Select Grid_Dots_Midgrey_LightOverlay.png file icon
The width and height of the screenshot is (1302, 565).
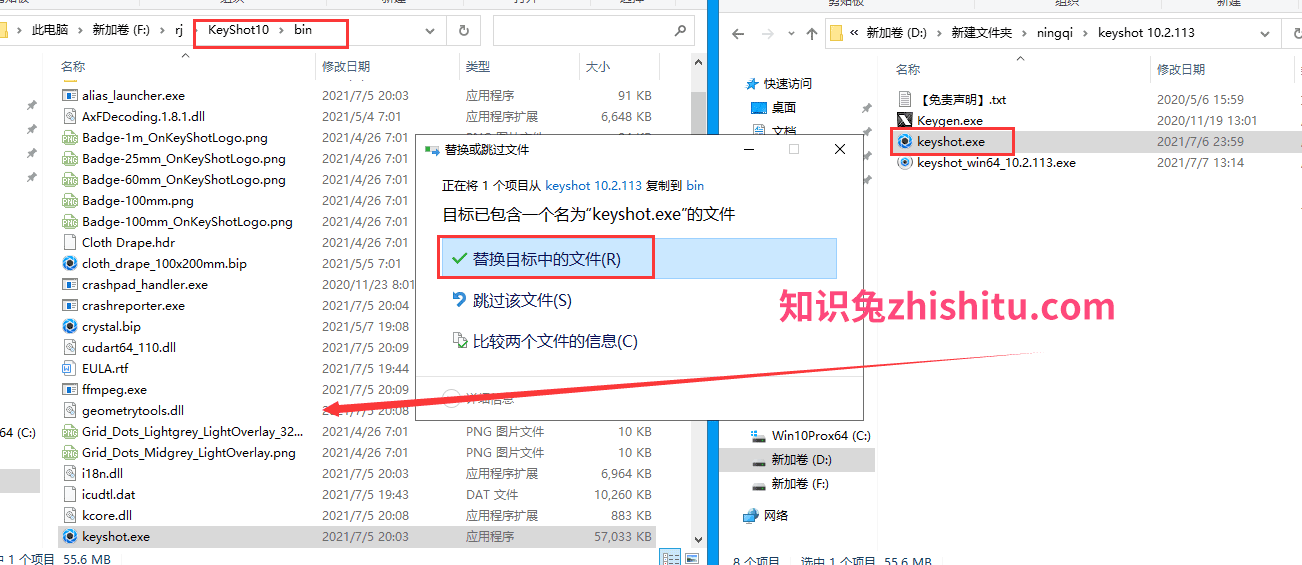click(x=70, y=453)
